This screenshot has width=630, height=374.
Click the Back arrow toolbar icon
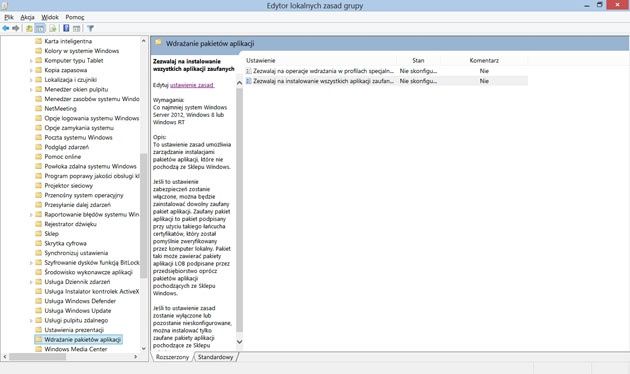[6, 28]
